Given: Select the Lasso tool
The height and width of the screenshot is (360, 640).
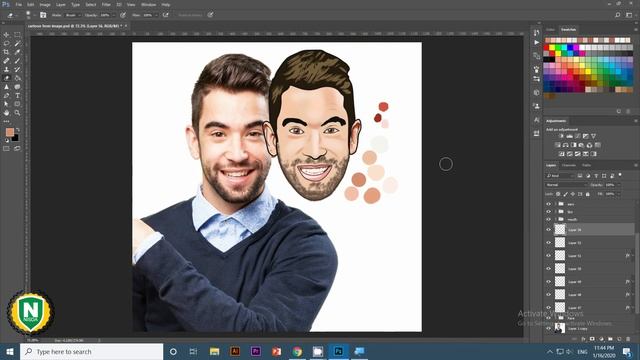Looking at the screenshot, I should [x=6, y=44].
